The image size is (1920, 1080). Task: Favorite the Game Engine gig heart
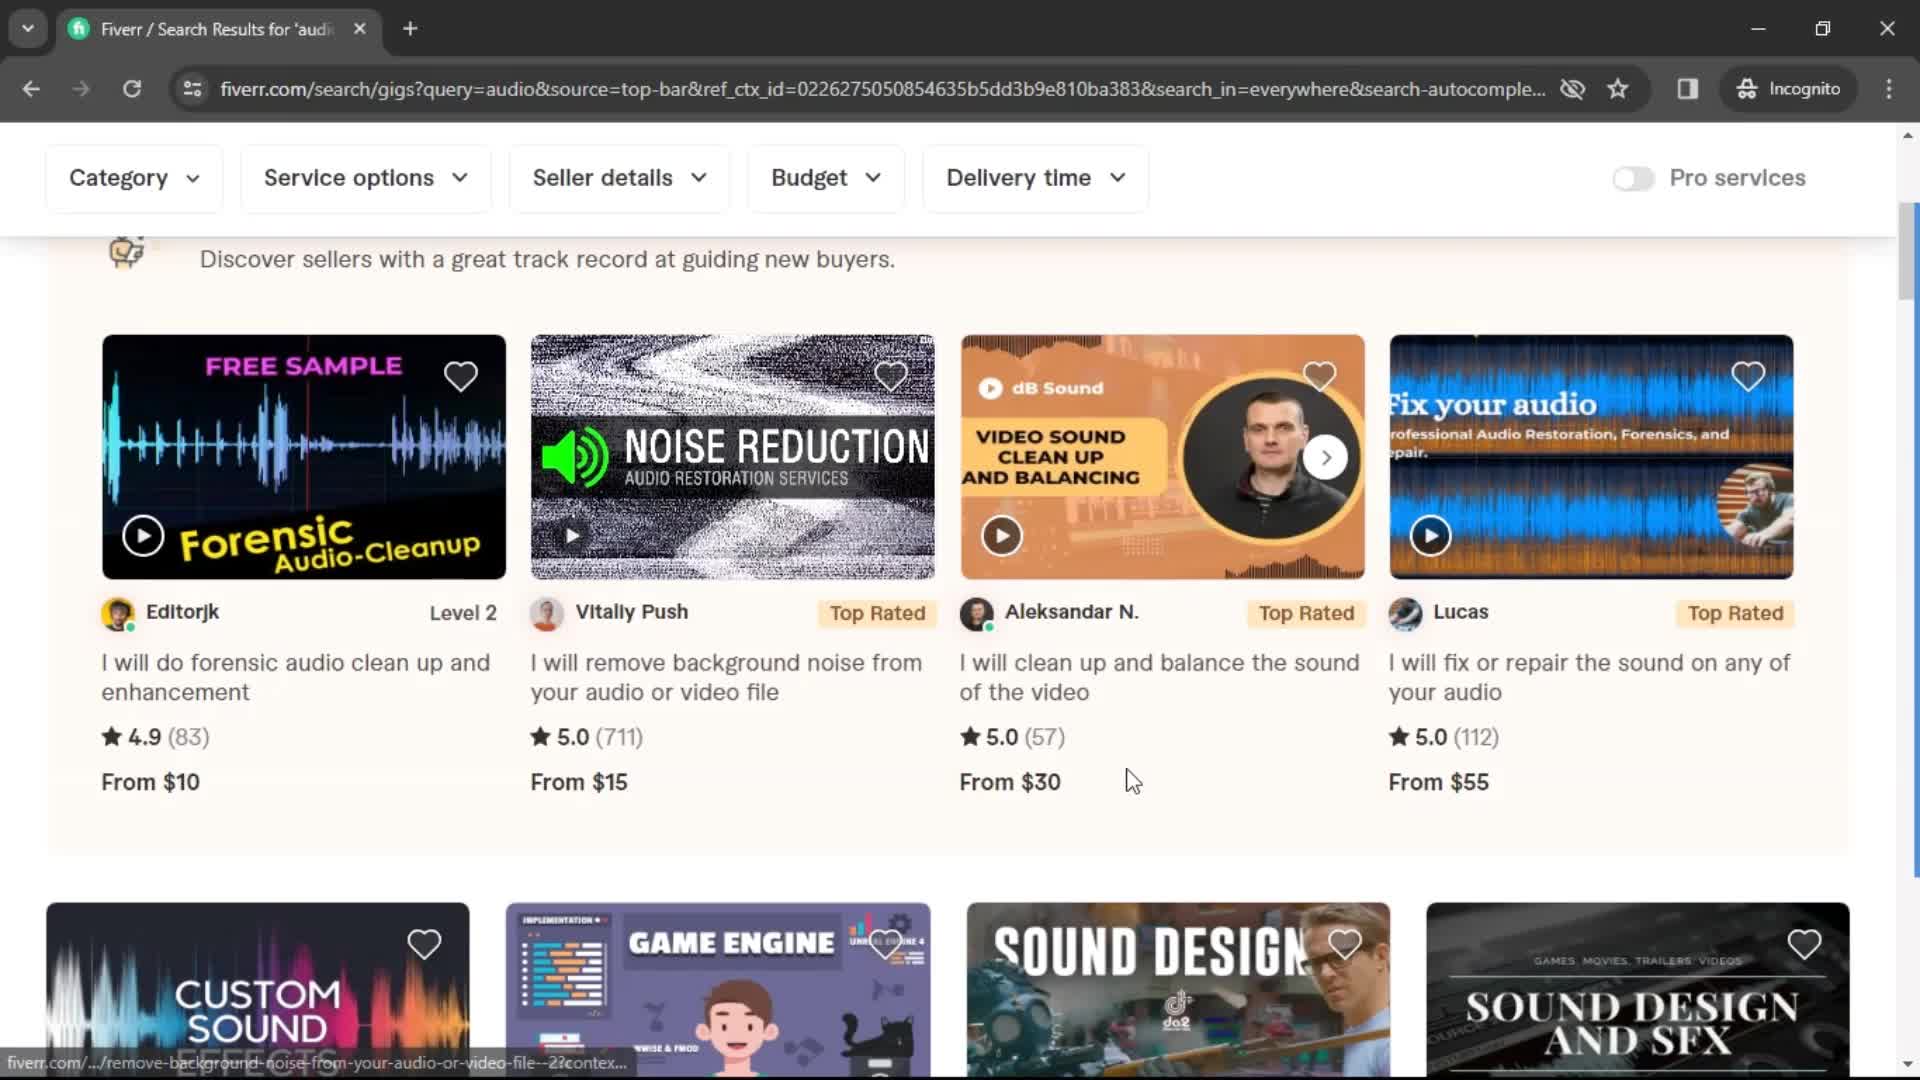point(885,944)
